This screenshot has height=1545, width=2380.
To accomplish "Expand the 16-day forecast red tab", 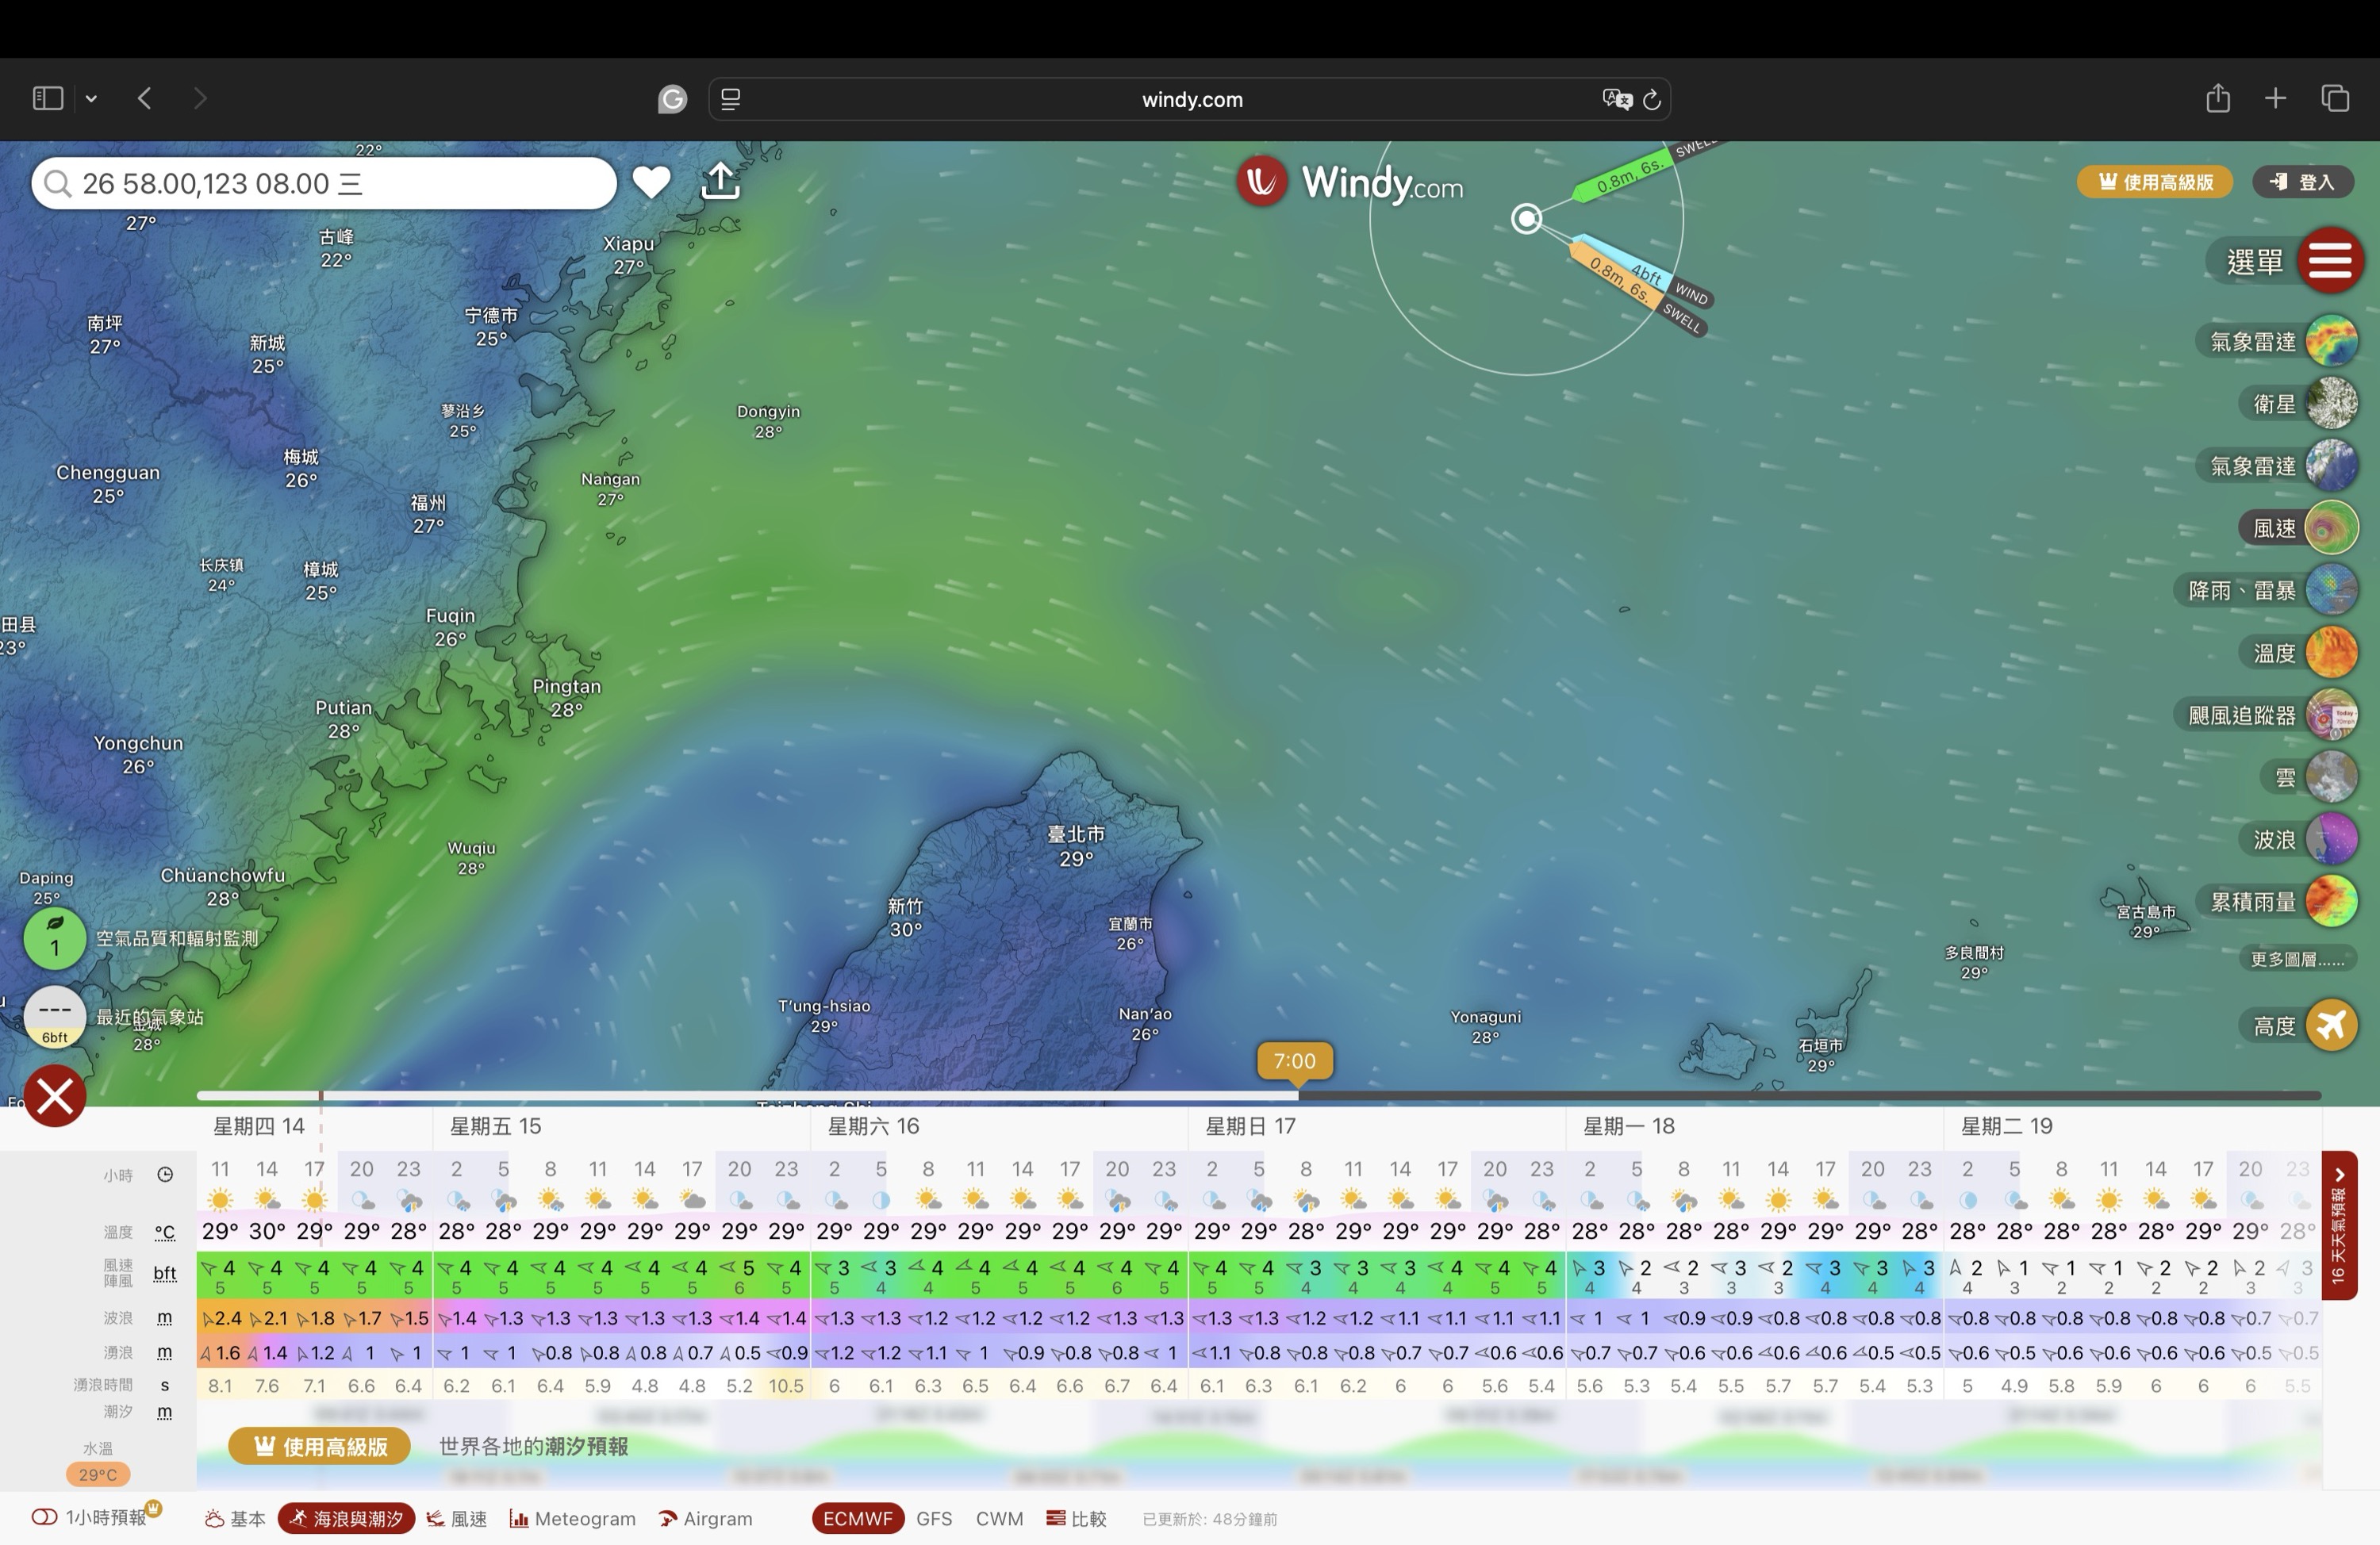I will [2338, 1225].
